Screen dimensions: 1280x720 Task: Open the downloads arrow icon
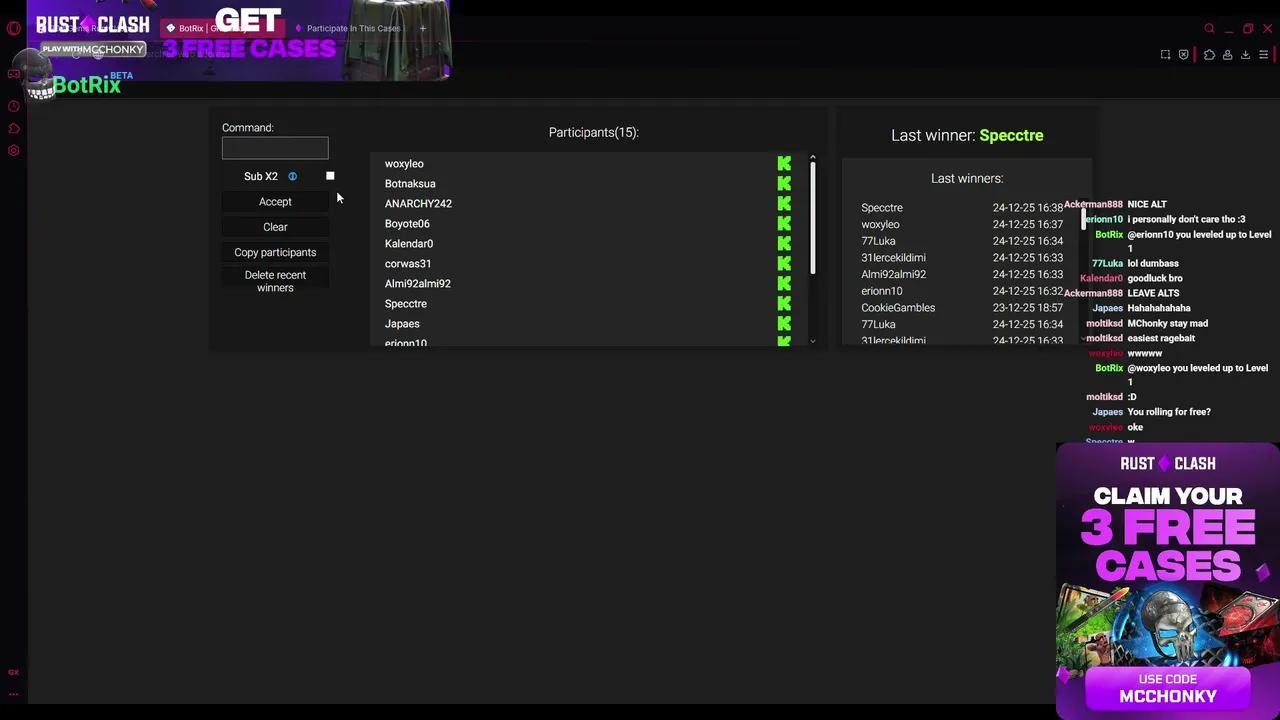point(1245,54)
